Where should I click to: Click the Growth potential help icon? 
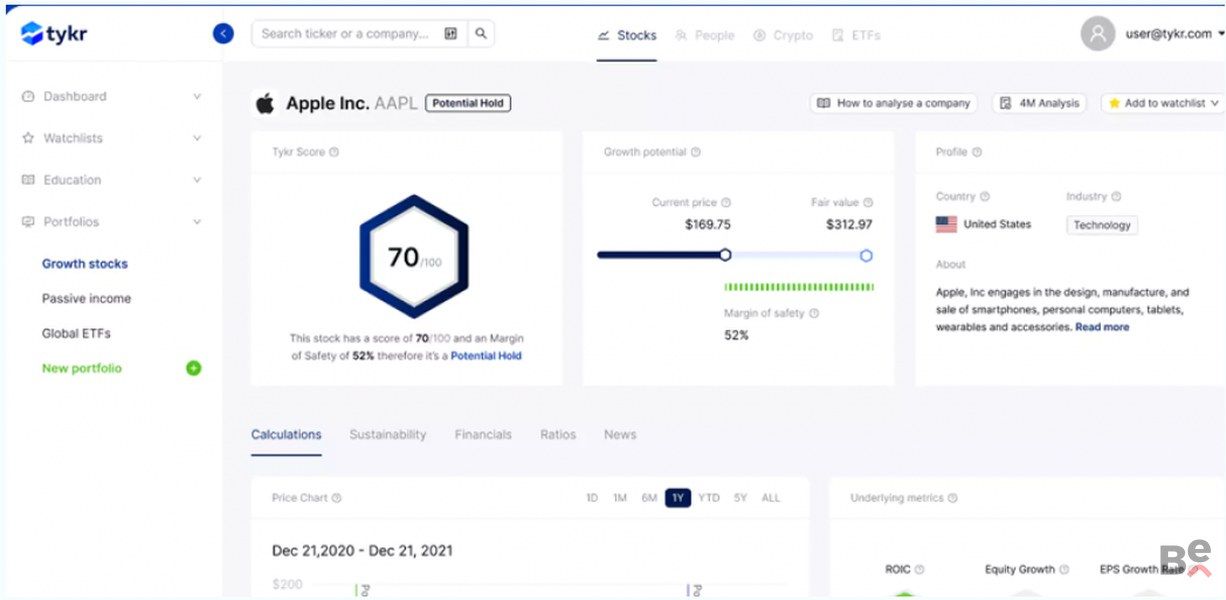696,152
